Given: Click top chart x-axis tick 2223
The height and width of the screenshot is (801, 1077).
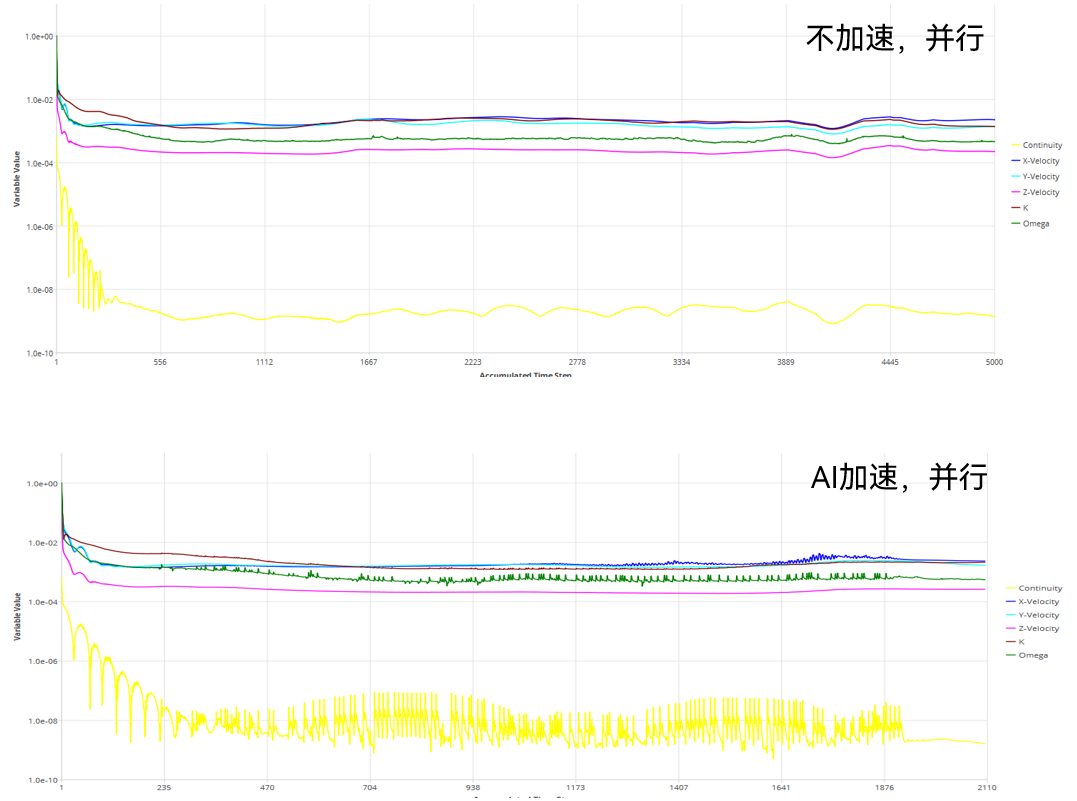Looking at the screenshot, I should [x=473, y=362].
